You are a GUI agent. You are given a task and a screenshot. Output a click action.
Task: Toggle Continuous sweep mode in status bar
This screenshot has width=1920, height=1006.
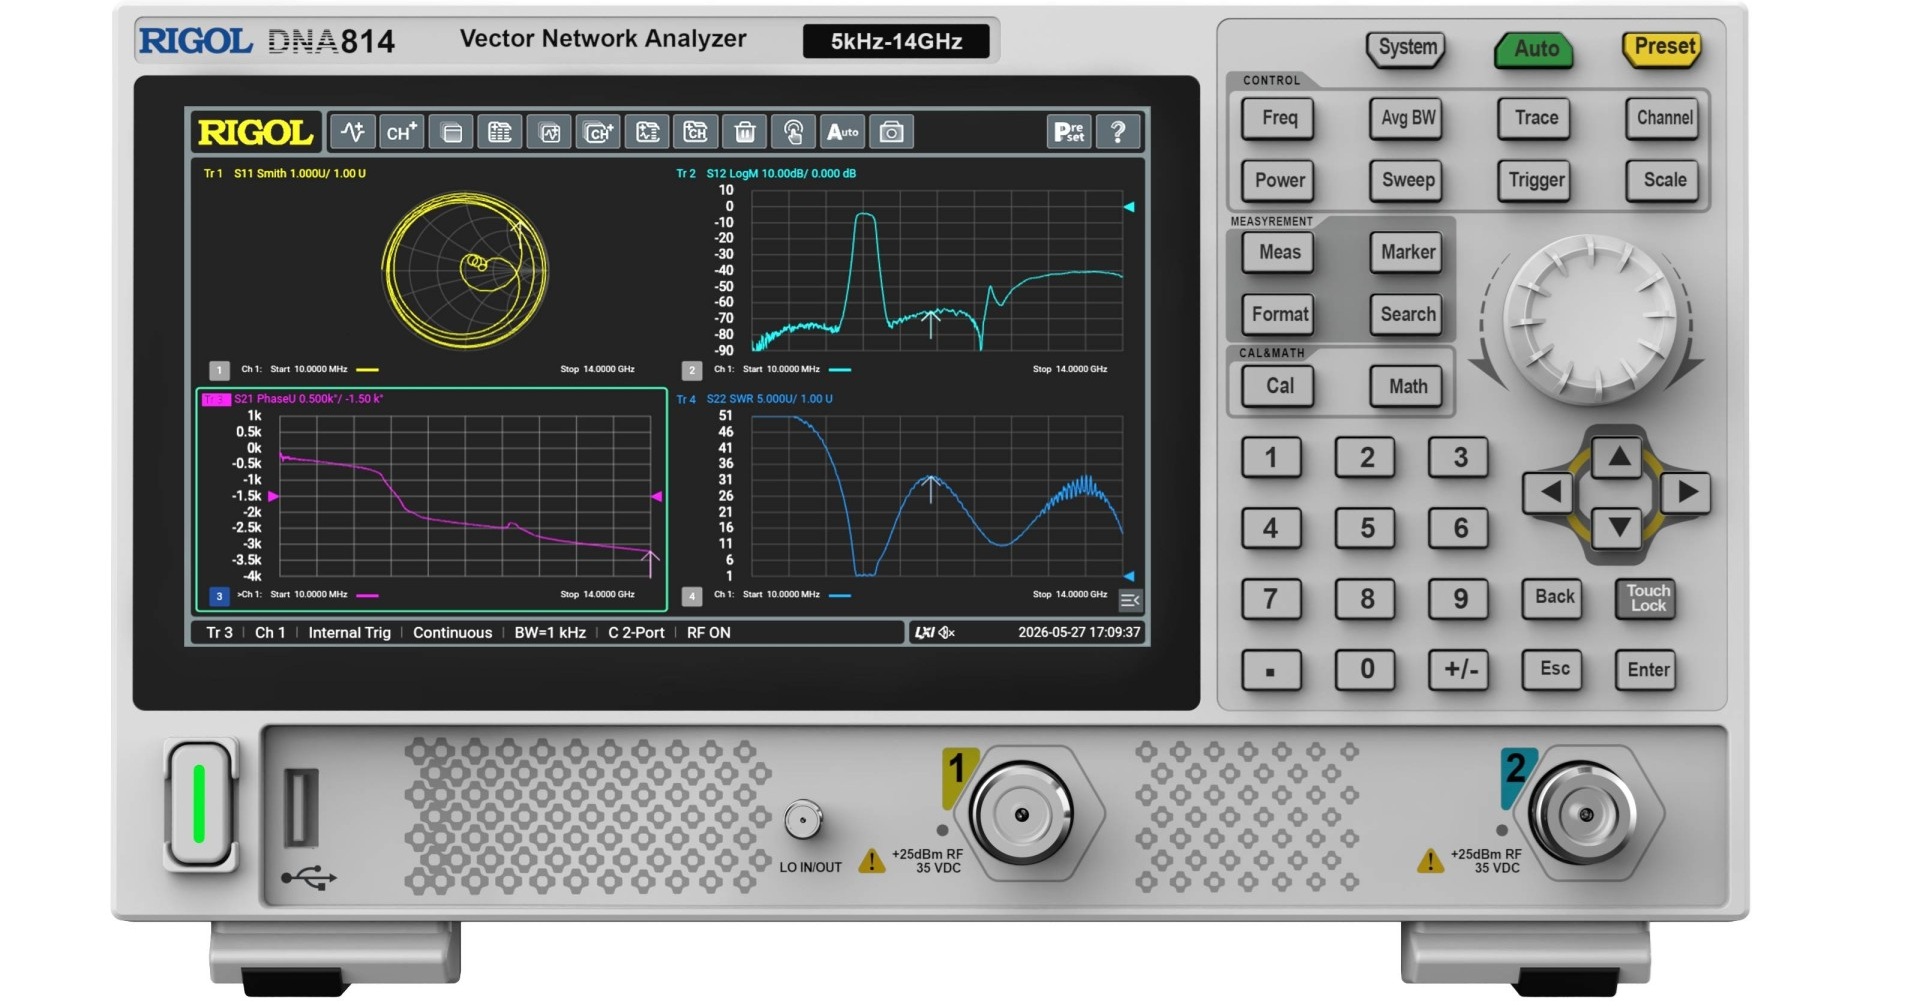tap(452, 633)
